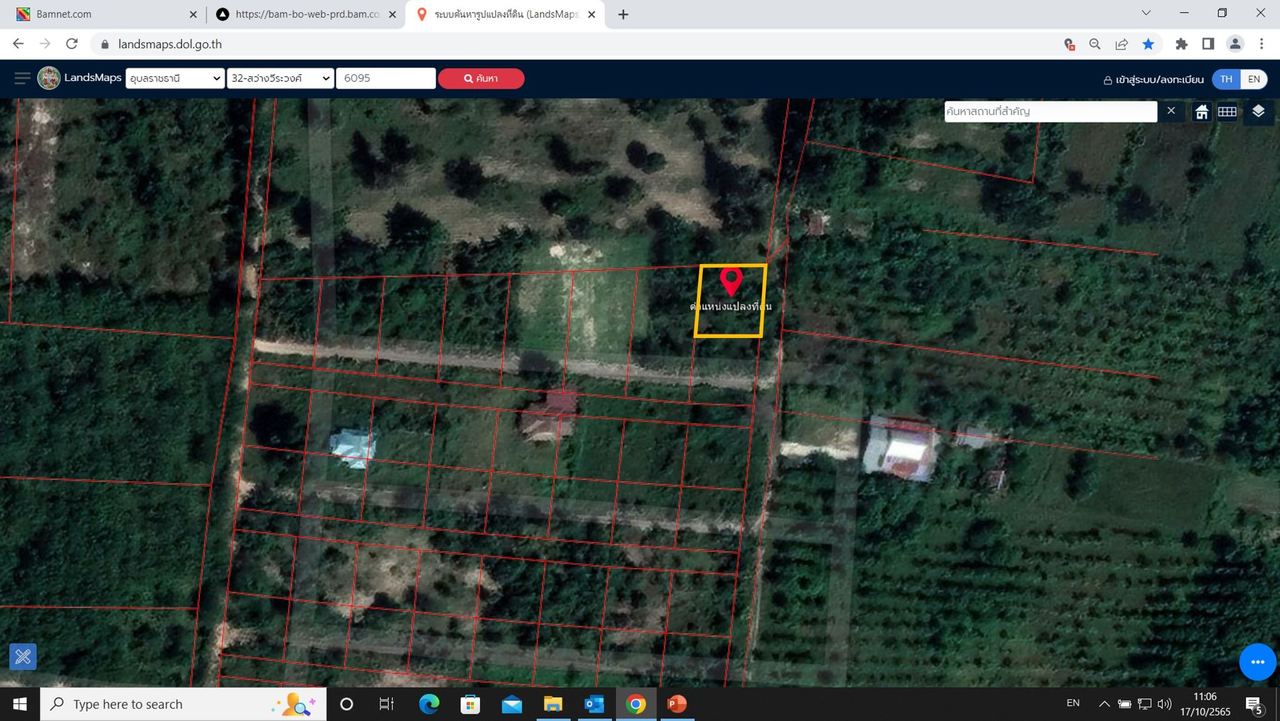This screenshot has width=1280, height=721.
Task: Expand the province dropdown อุบลราชธานี
Action: (x=175, y=78)
